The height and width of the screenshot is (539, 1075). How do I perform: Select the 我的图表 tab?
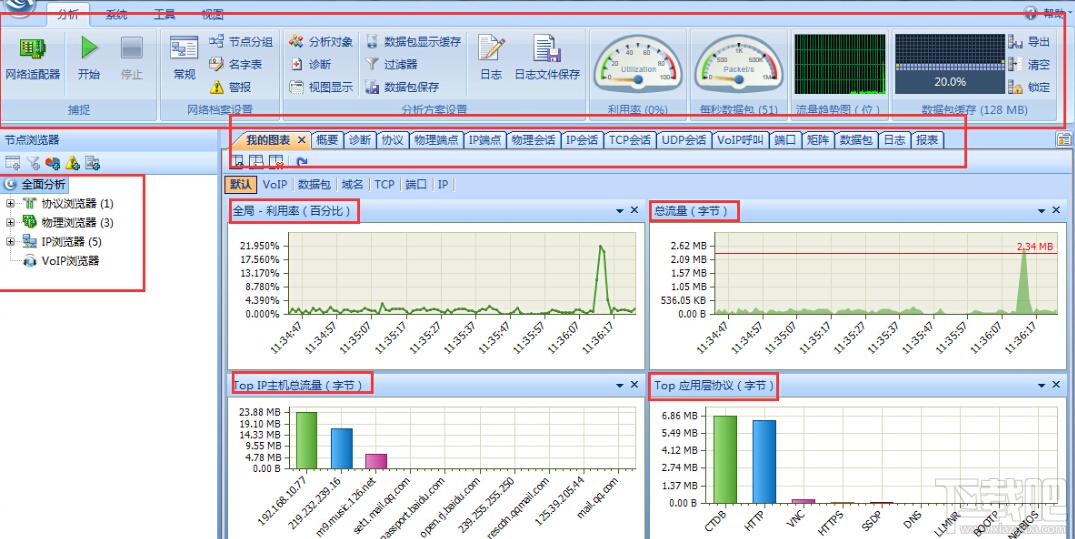coord(267,140)
